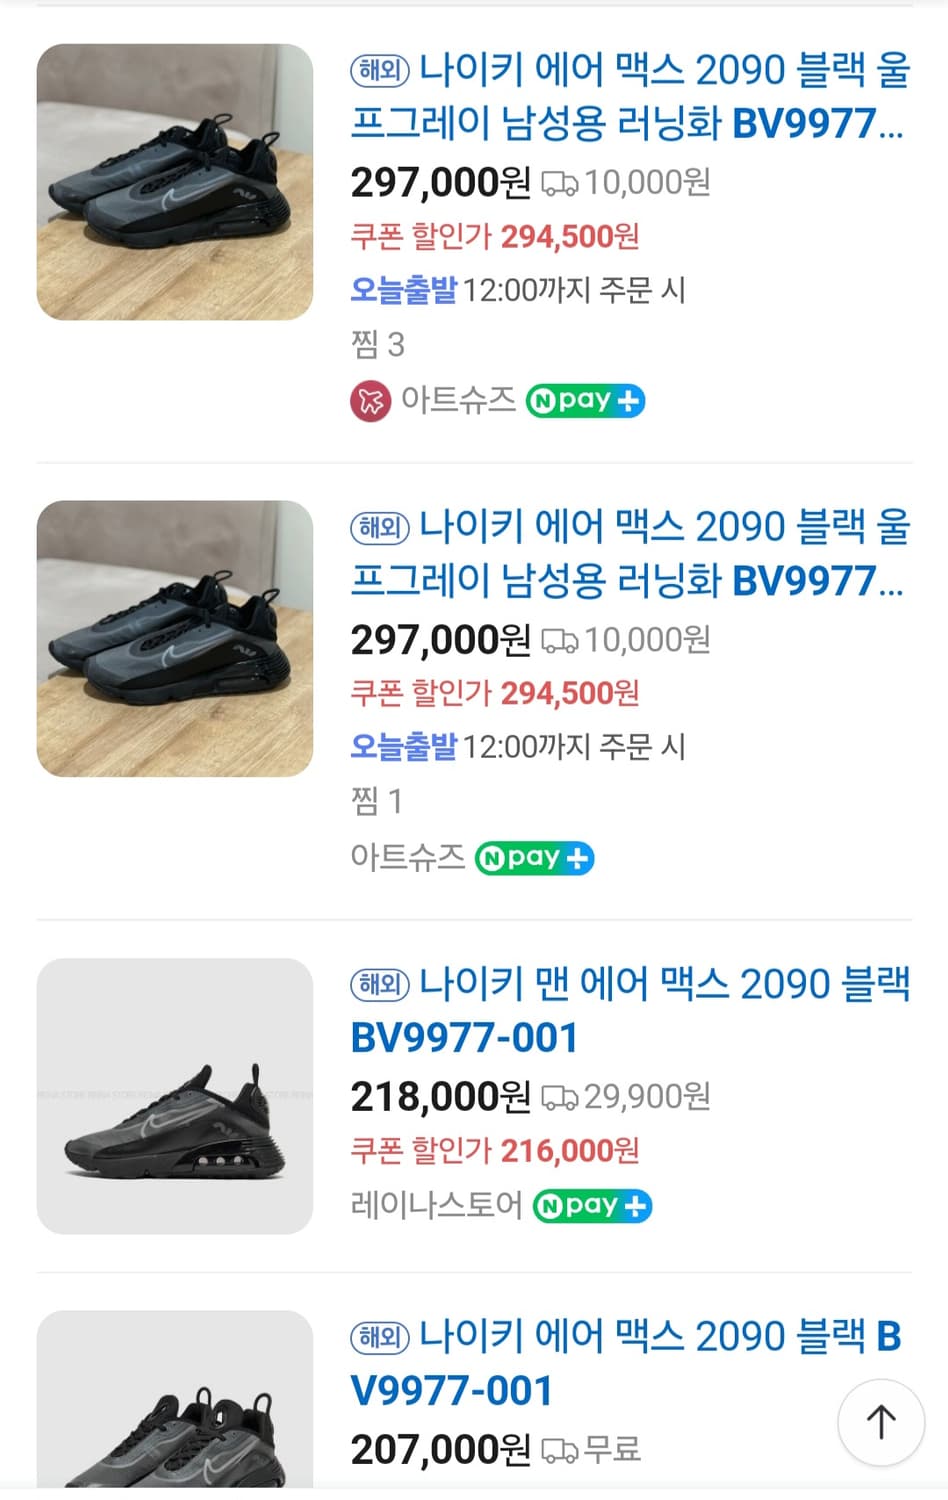
Task: Tap the 218,000원 price text
Action: [x=440, y=1097]
